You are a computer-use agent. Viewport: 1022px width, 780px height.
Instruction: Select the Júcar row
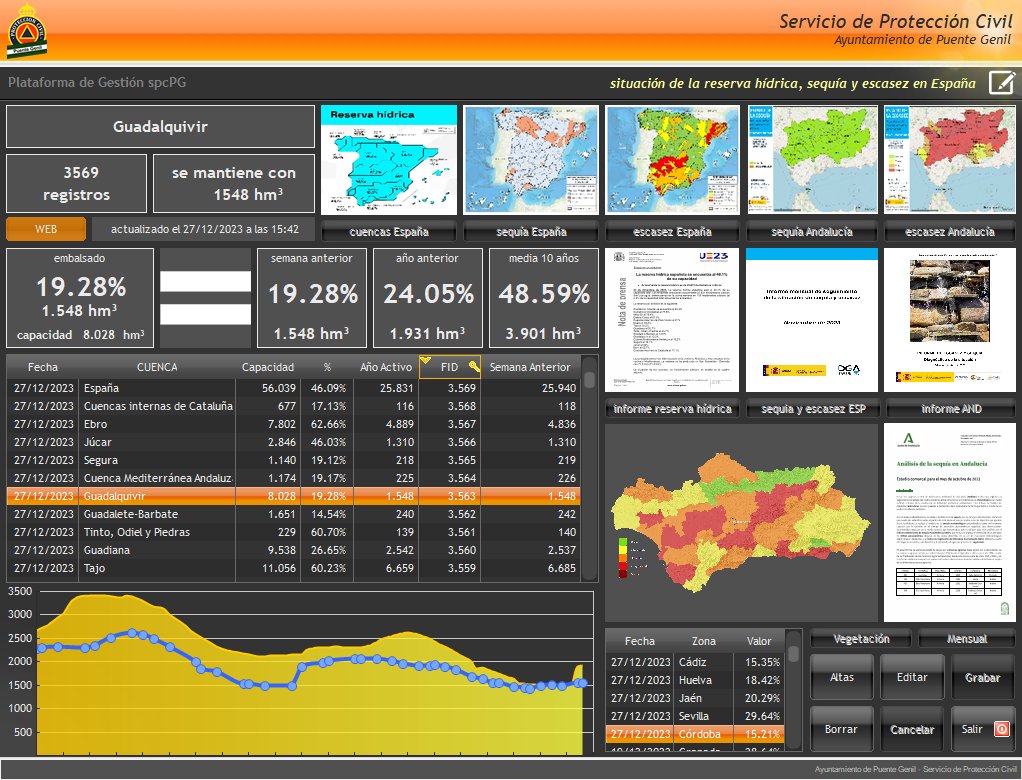click(293, 442)
